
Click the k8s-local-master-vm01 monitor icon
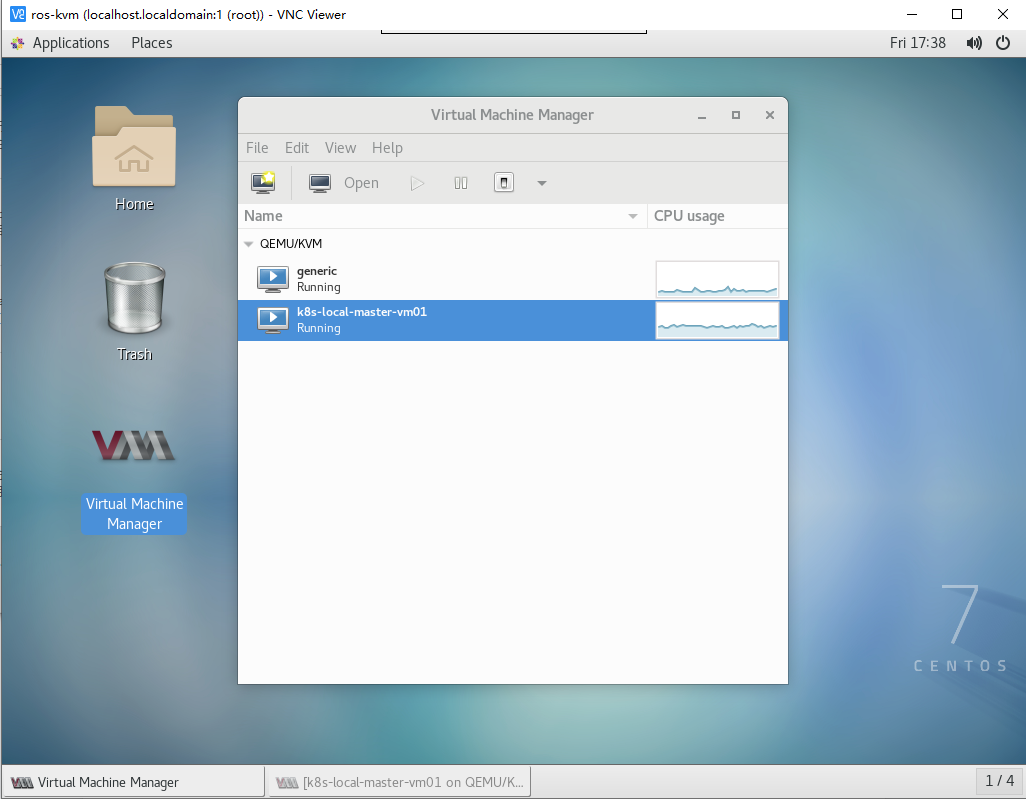click(x=273, y=321)
